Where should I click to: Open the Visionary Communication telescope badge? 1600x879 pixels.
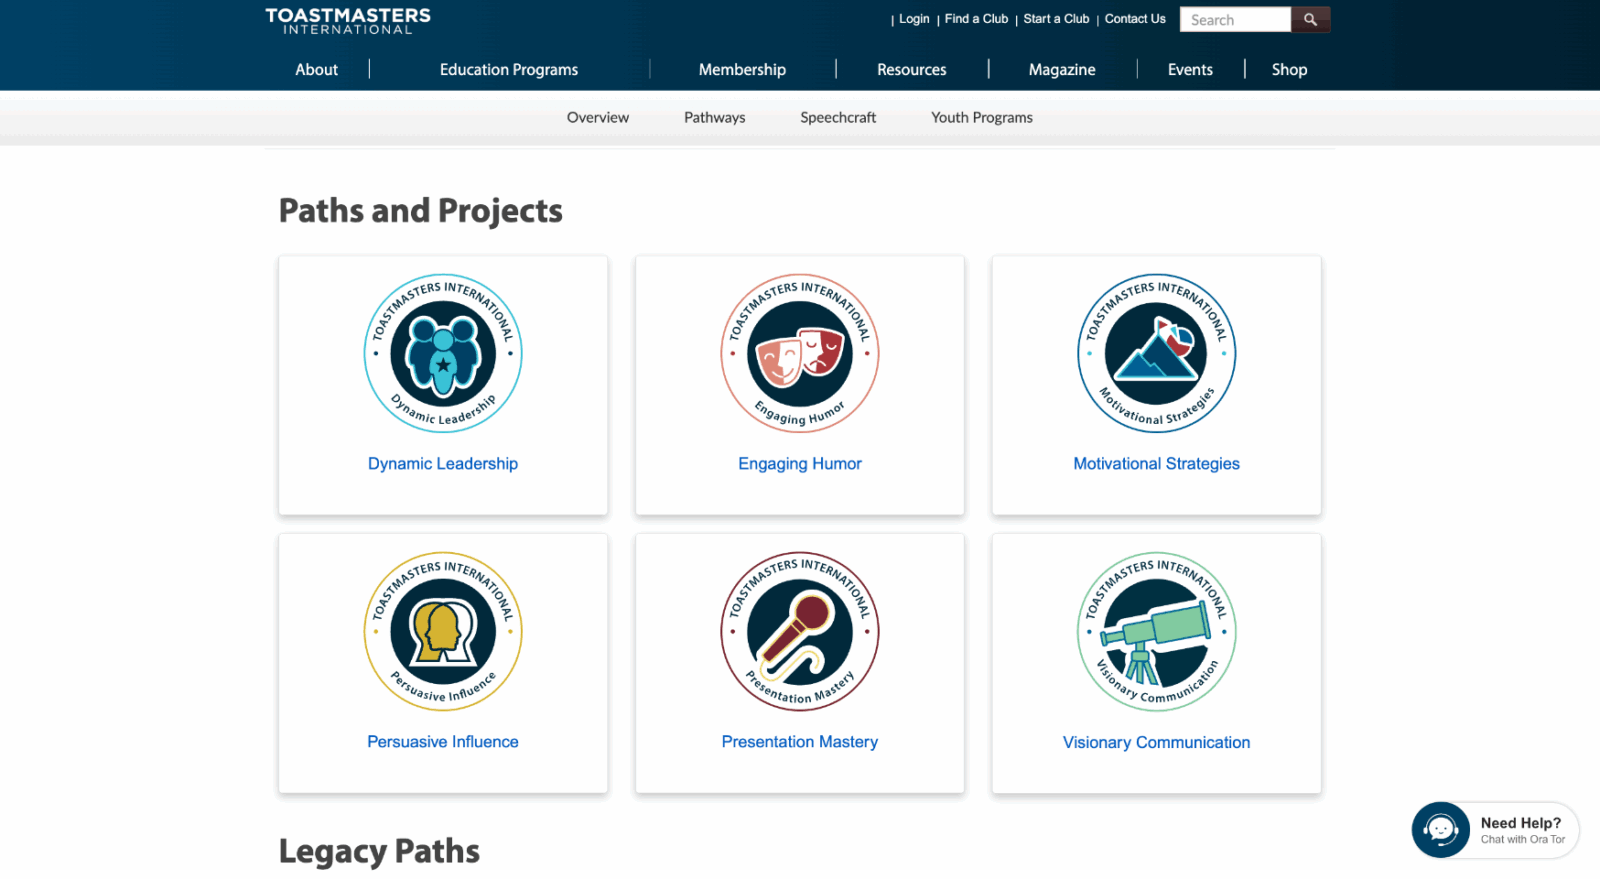click(1156, 631)
